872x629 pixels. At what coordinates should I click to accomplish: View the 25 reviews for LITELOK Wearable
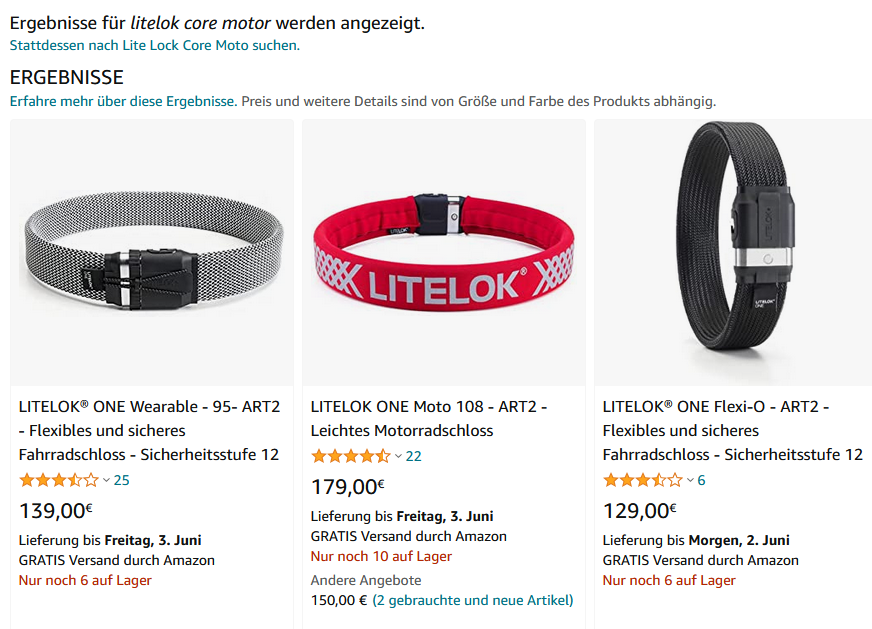coord(122,480)
